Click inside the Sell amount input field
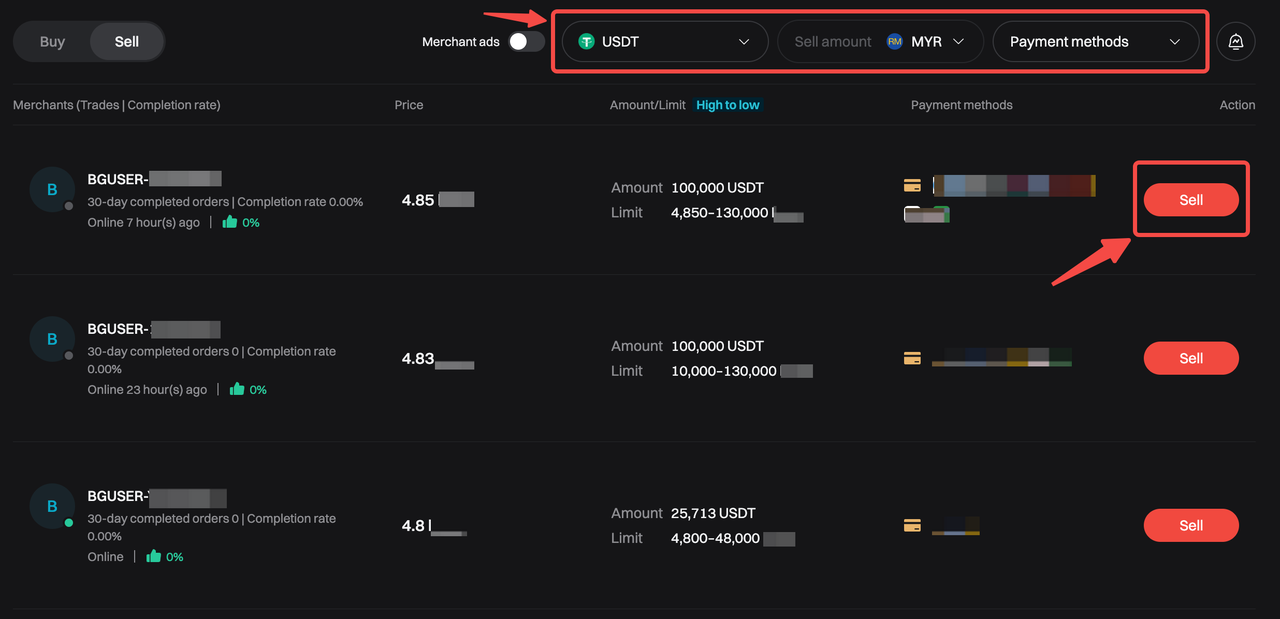The height and width of the screenshot is (619, 1280). point(835,41)
